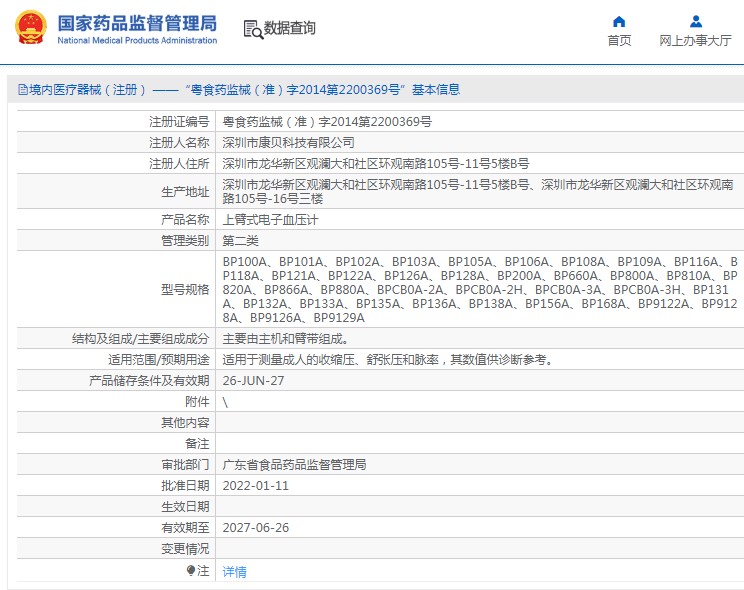744x590 pixels.
Task: Select value 主要由主机和臂带组成。
Action: click(x=286, y=339)
